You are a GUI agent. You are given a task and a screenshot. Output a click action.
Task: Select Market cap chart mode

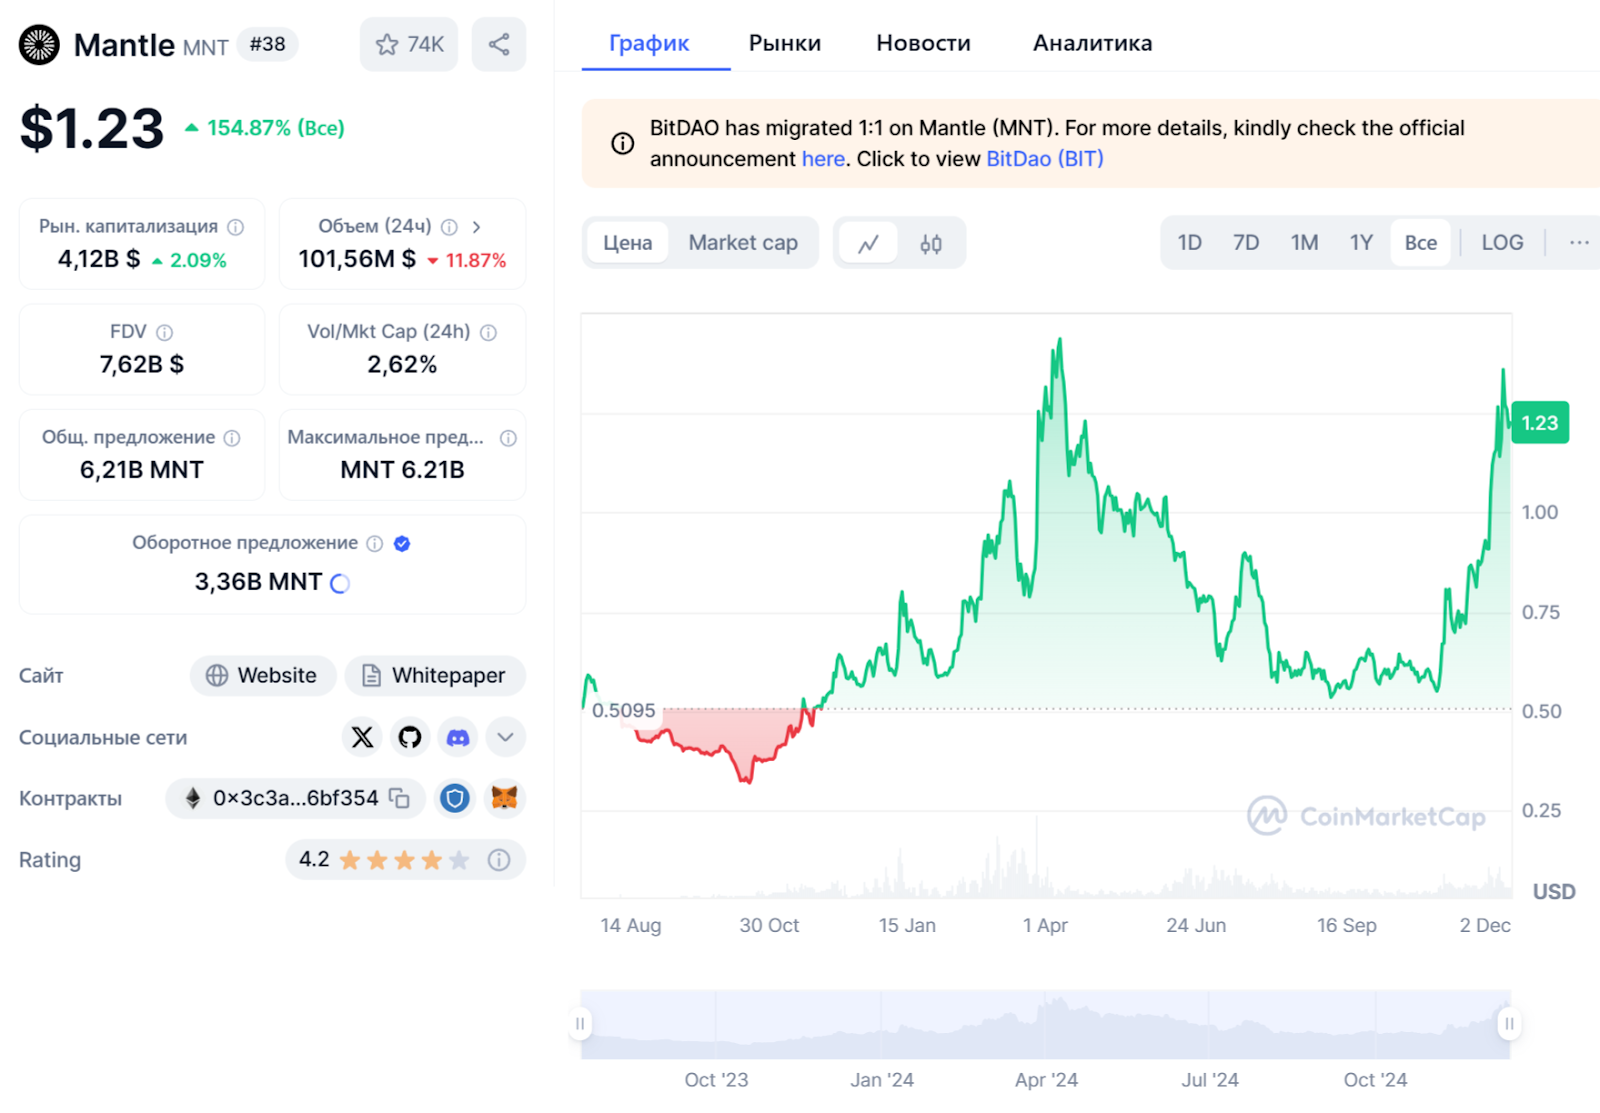[x=743, y=243]
